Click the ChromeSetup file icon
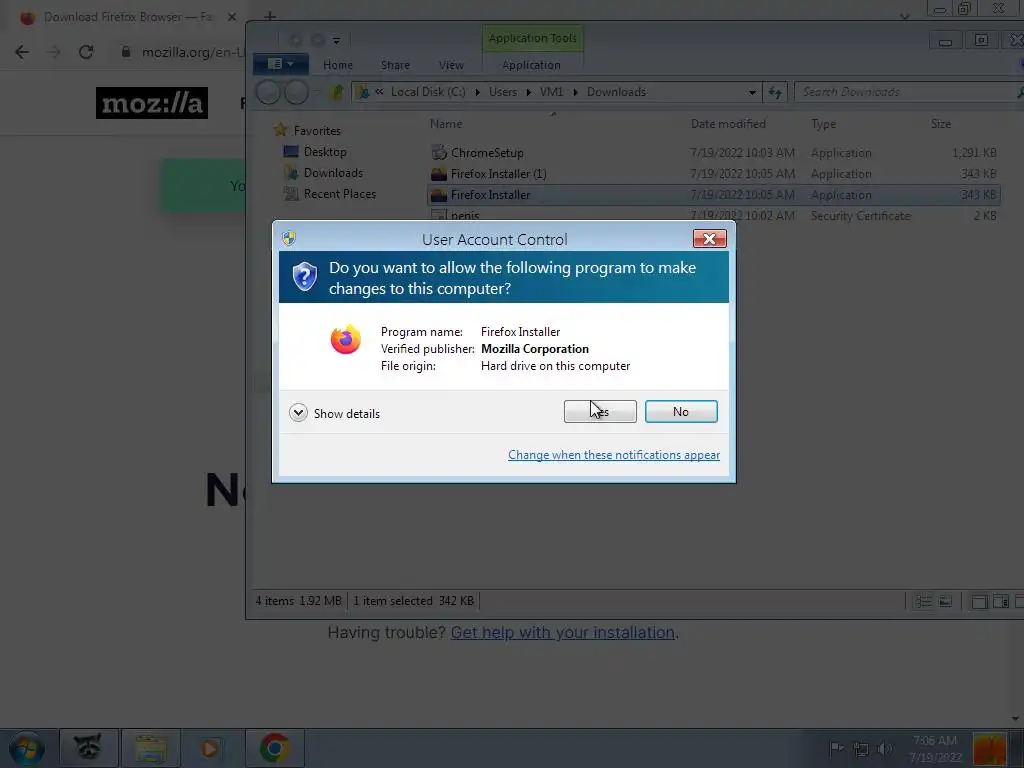The height and width of the screenshot is (768, 1024). (x=439, y=152)
